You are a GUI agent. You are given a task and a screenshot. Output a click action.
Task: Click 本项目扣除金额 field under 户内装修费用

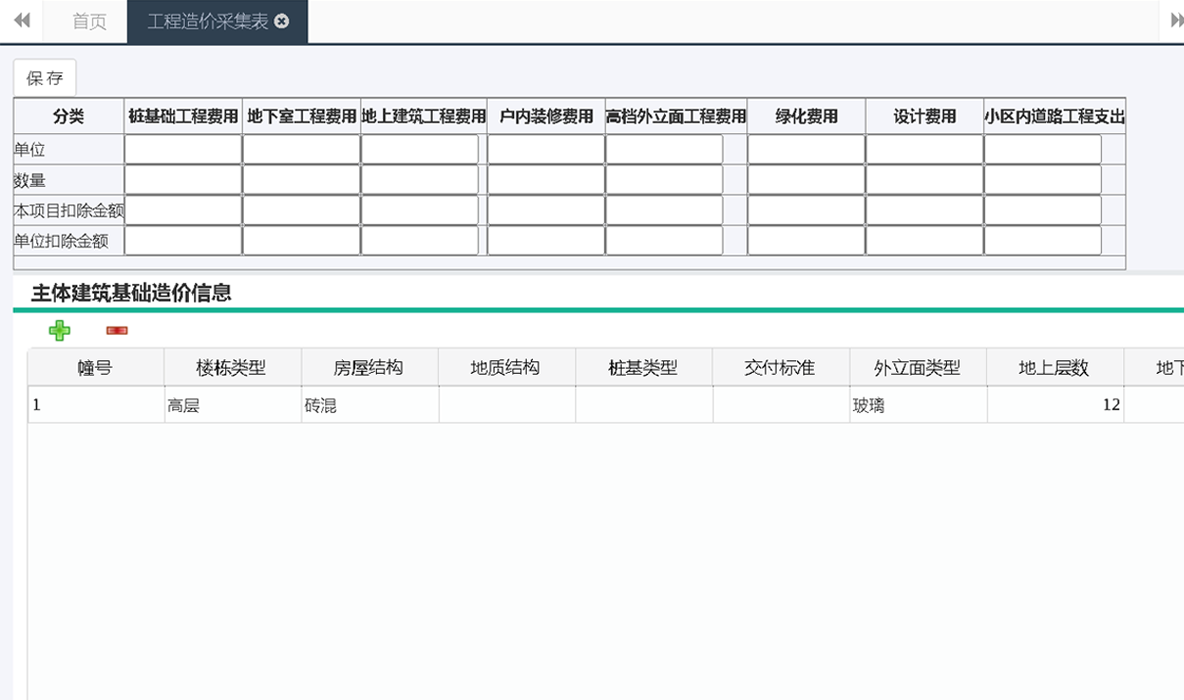tap(546, 210)
